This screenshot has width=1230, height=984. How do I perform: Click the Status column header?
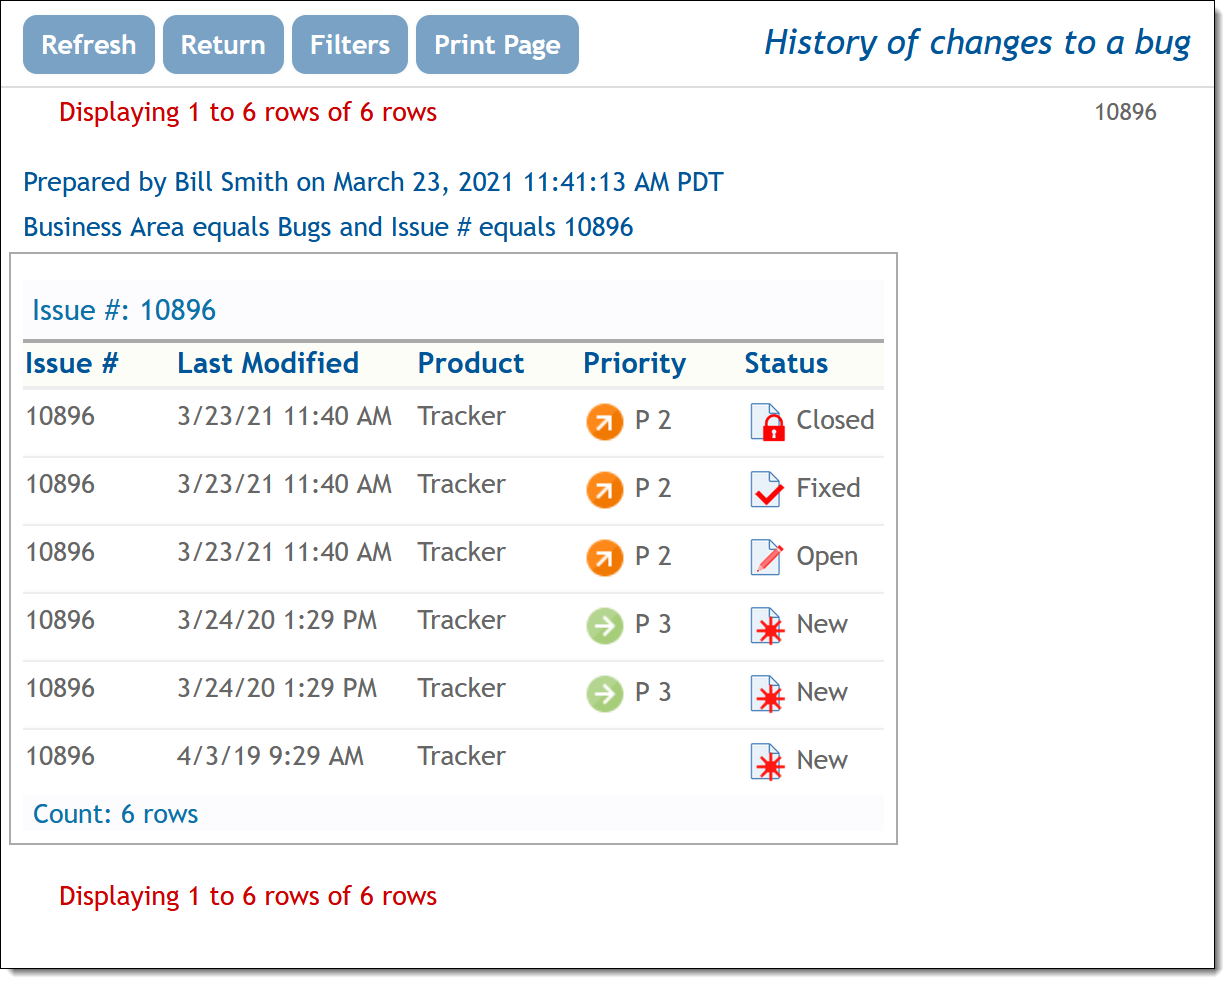[785, 364]
